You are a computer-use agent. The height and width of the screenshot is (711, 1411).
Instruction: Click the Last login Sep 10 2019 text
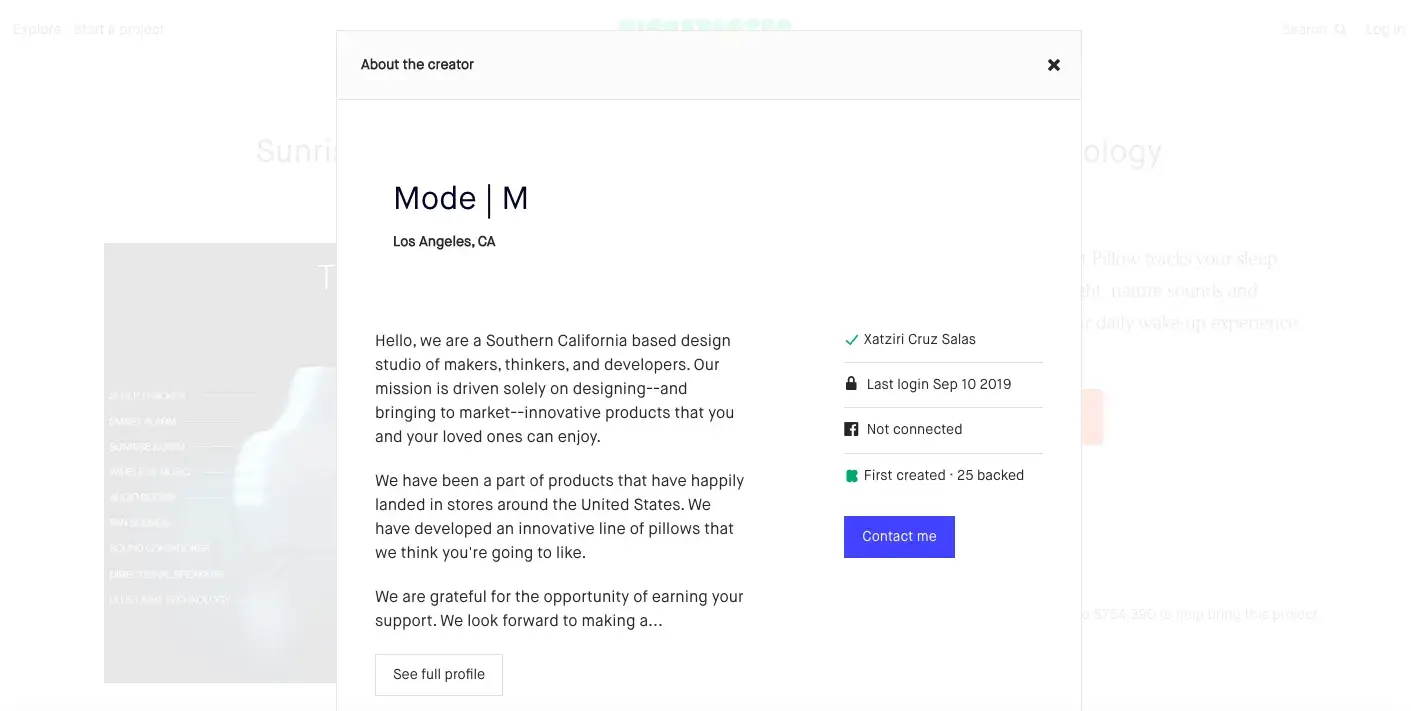click(938, 385)
